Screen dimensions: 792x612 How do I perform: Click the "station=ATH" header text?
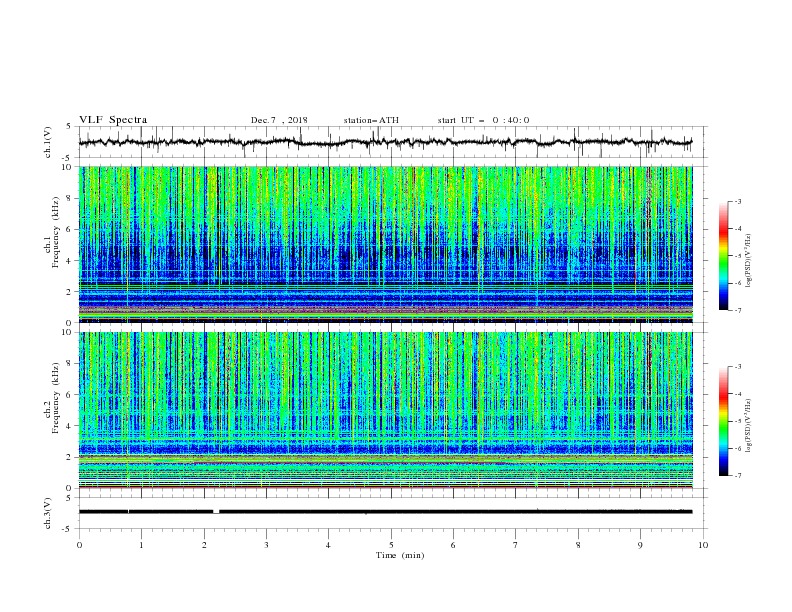[x=371, y=120]
